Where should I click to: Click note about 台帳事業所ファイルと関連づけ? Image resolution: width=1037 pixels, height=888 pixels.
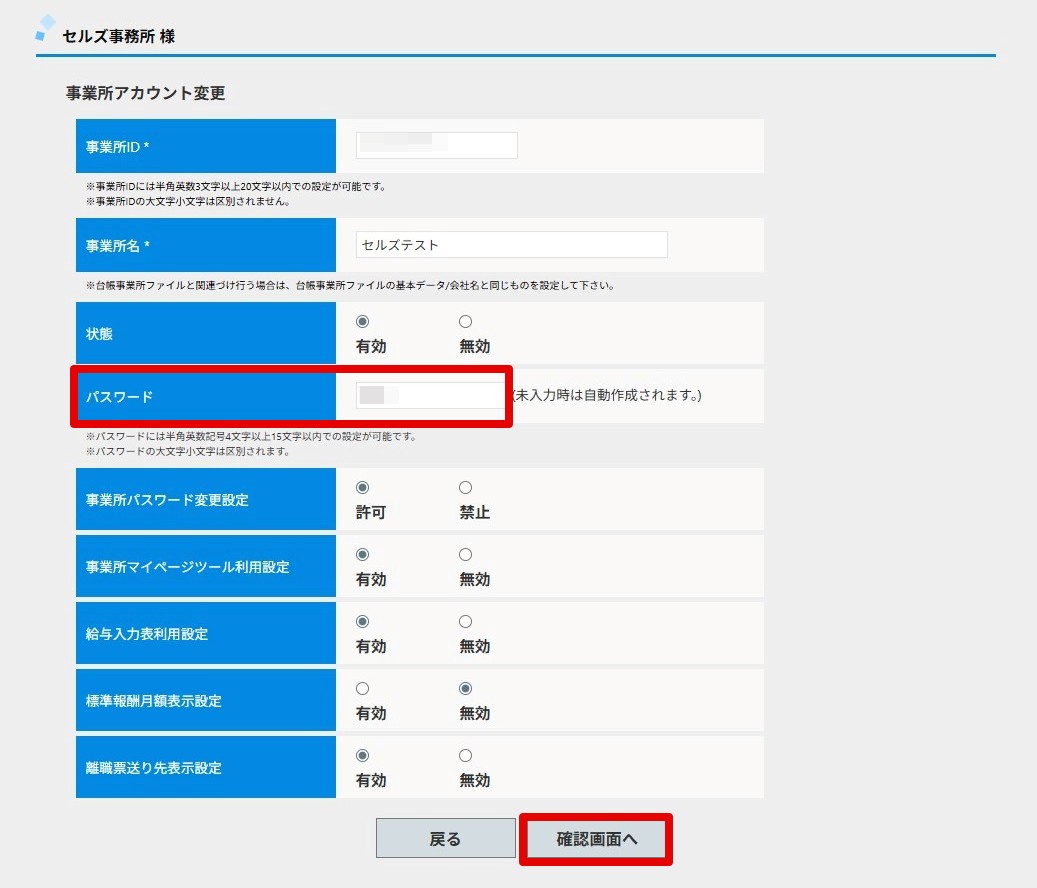click(351, 286)
